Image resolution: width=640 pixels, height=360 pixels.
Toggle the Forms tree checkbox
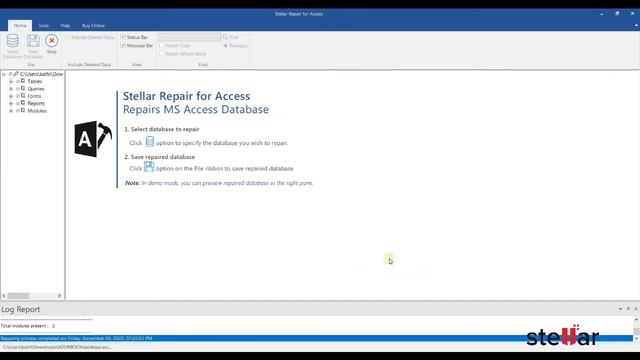18,96
